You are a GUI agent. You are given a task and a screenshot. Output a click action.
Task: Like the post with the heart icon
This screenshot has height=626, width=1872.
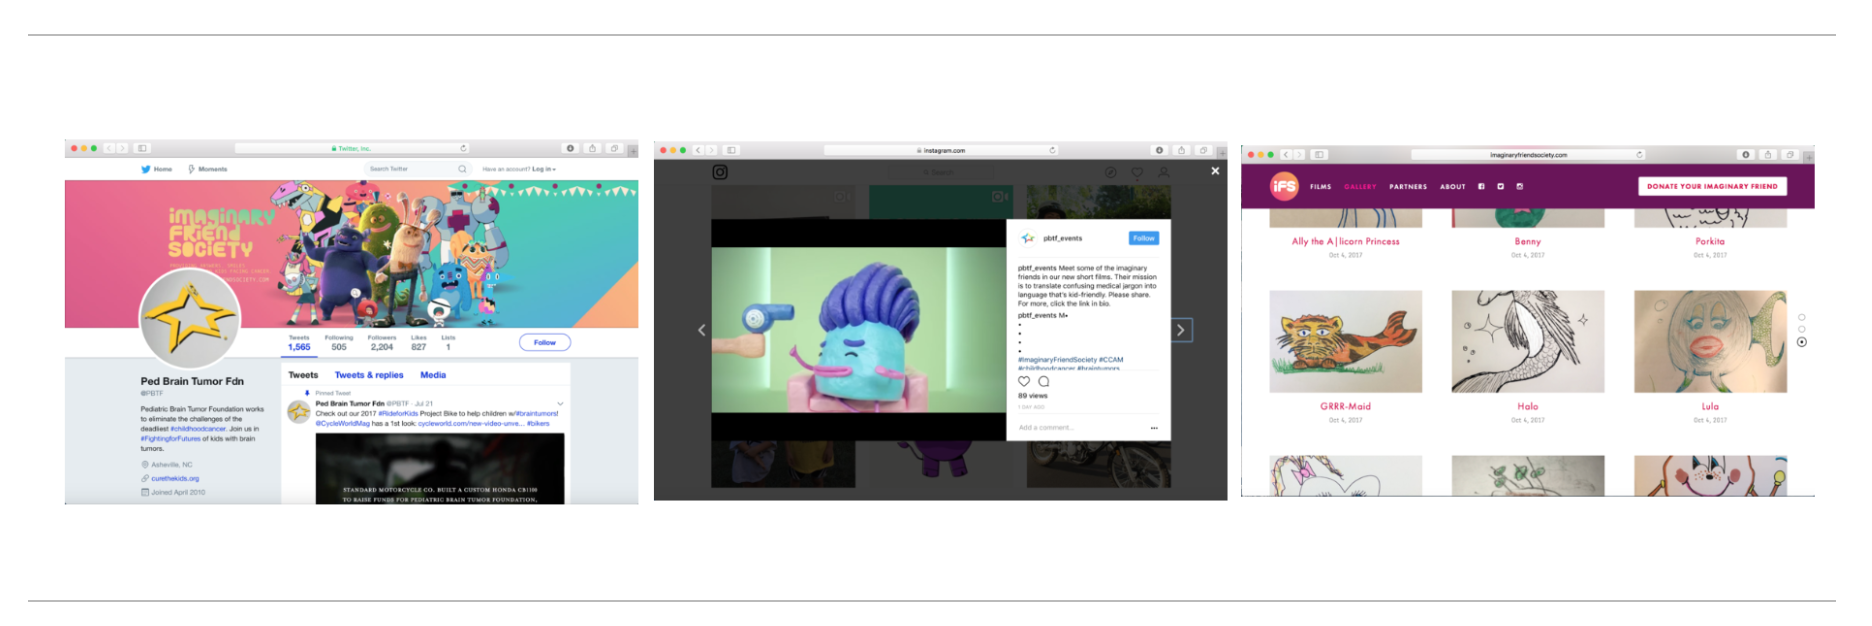[x=1024, y=381]
